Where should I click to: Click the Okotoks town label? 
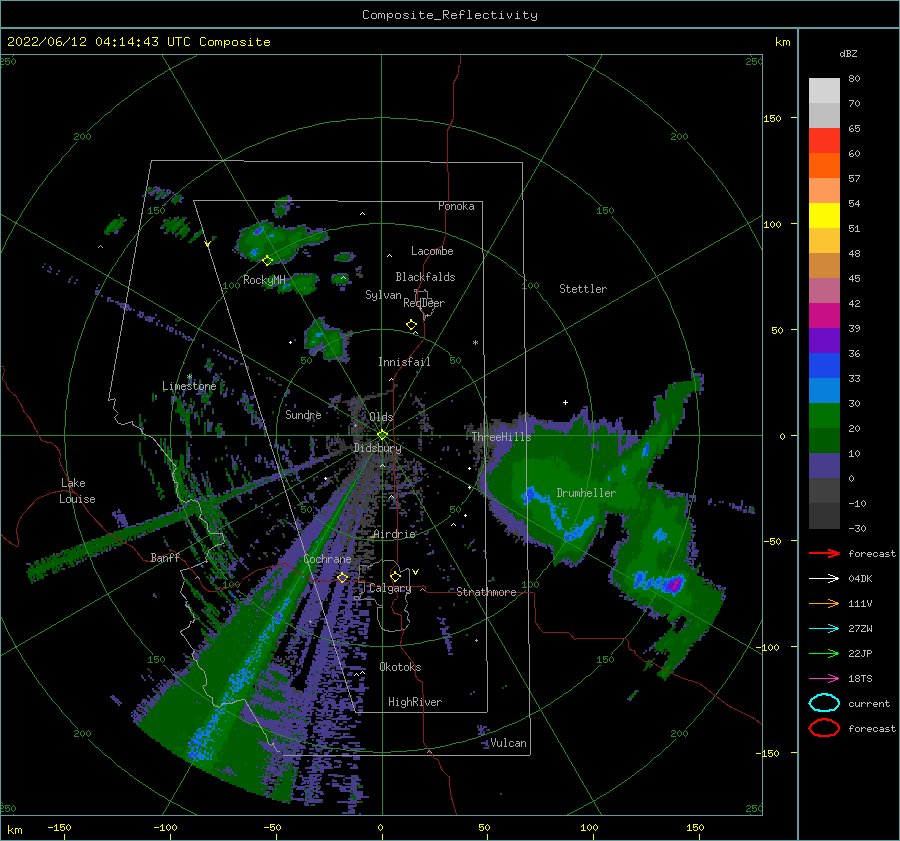(x=400, y=667)
